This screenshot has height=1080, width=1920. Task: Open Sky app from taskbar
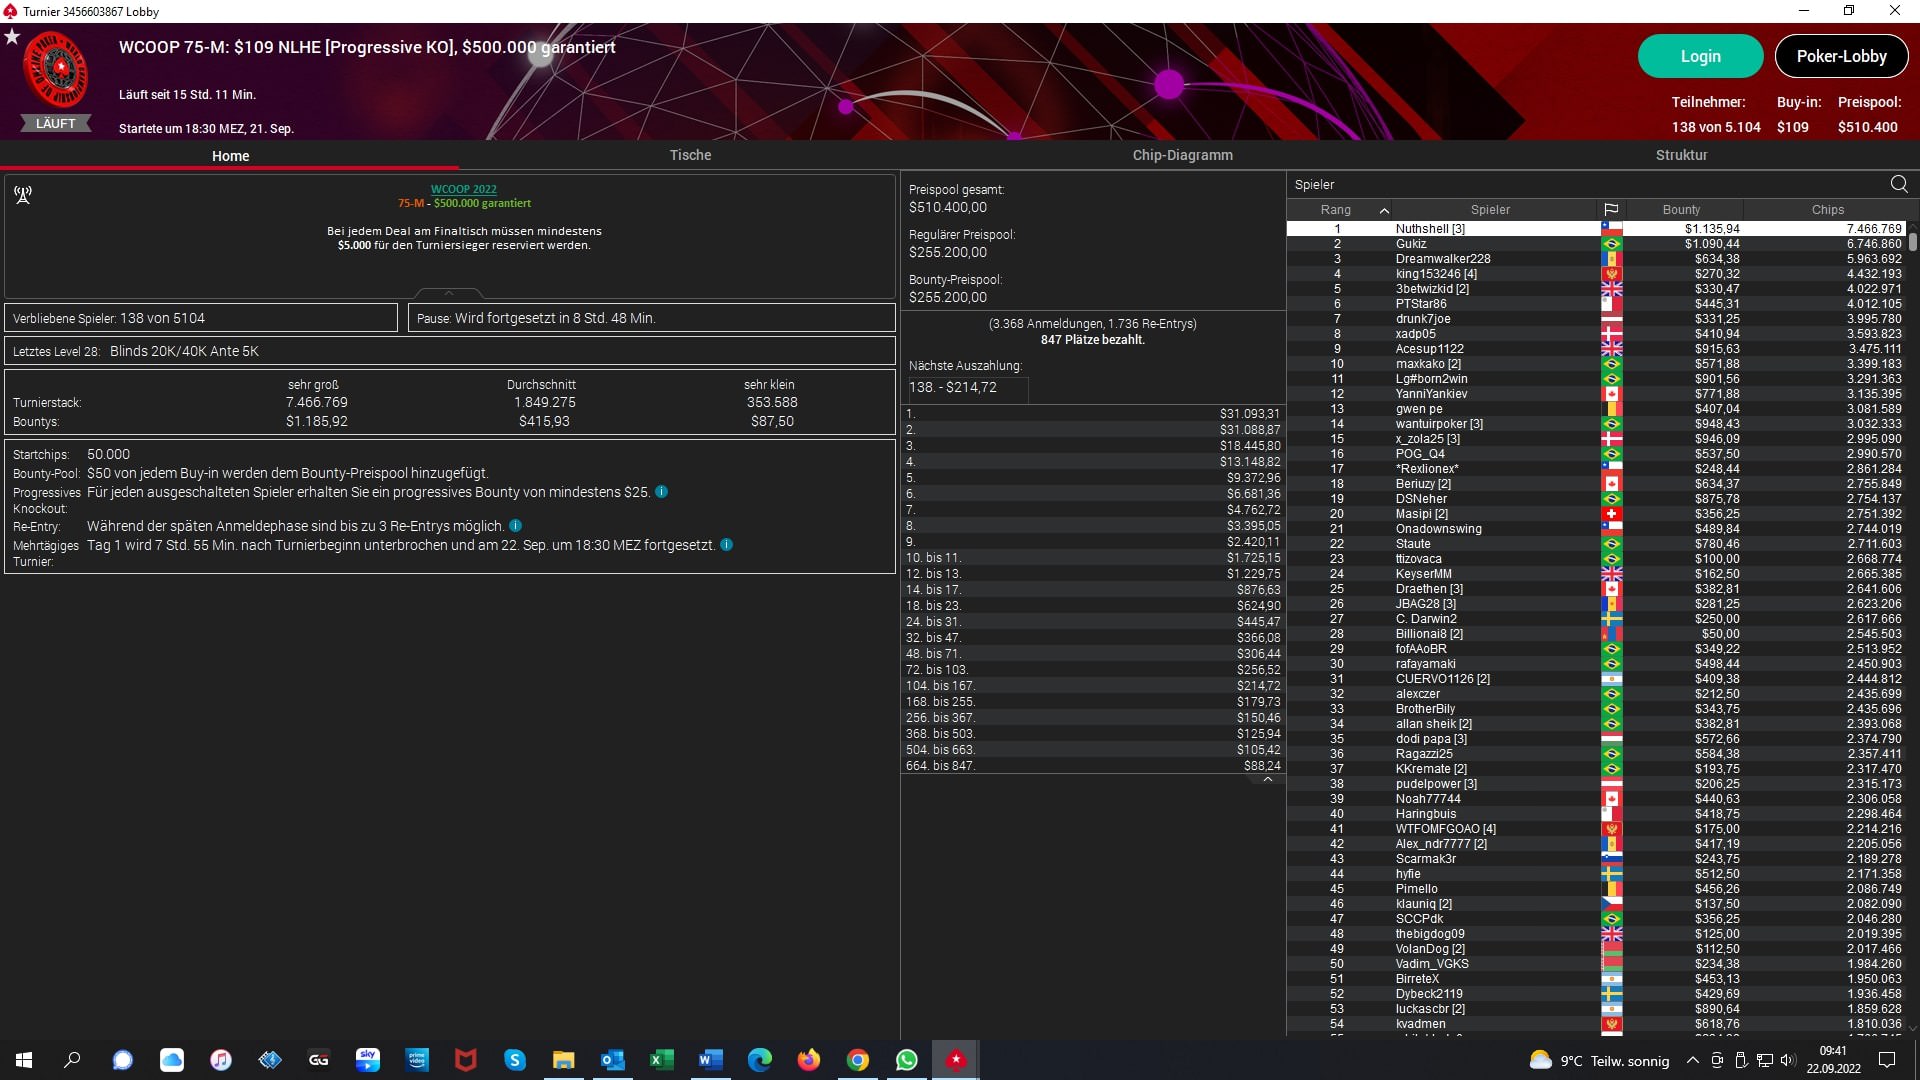pos(367,1060)
